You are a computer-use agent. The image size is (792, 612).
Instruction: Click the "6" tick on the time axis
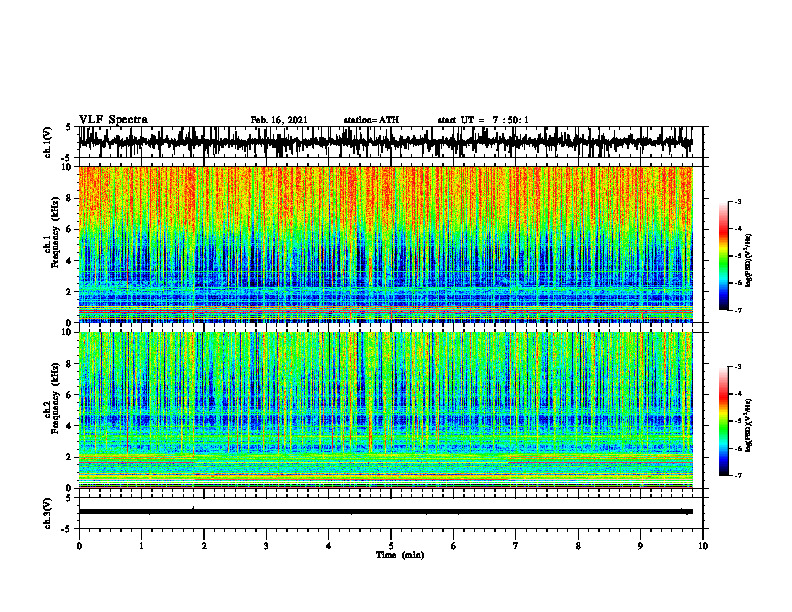point(454,546)
